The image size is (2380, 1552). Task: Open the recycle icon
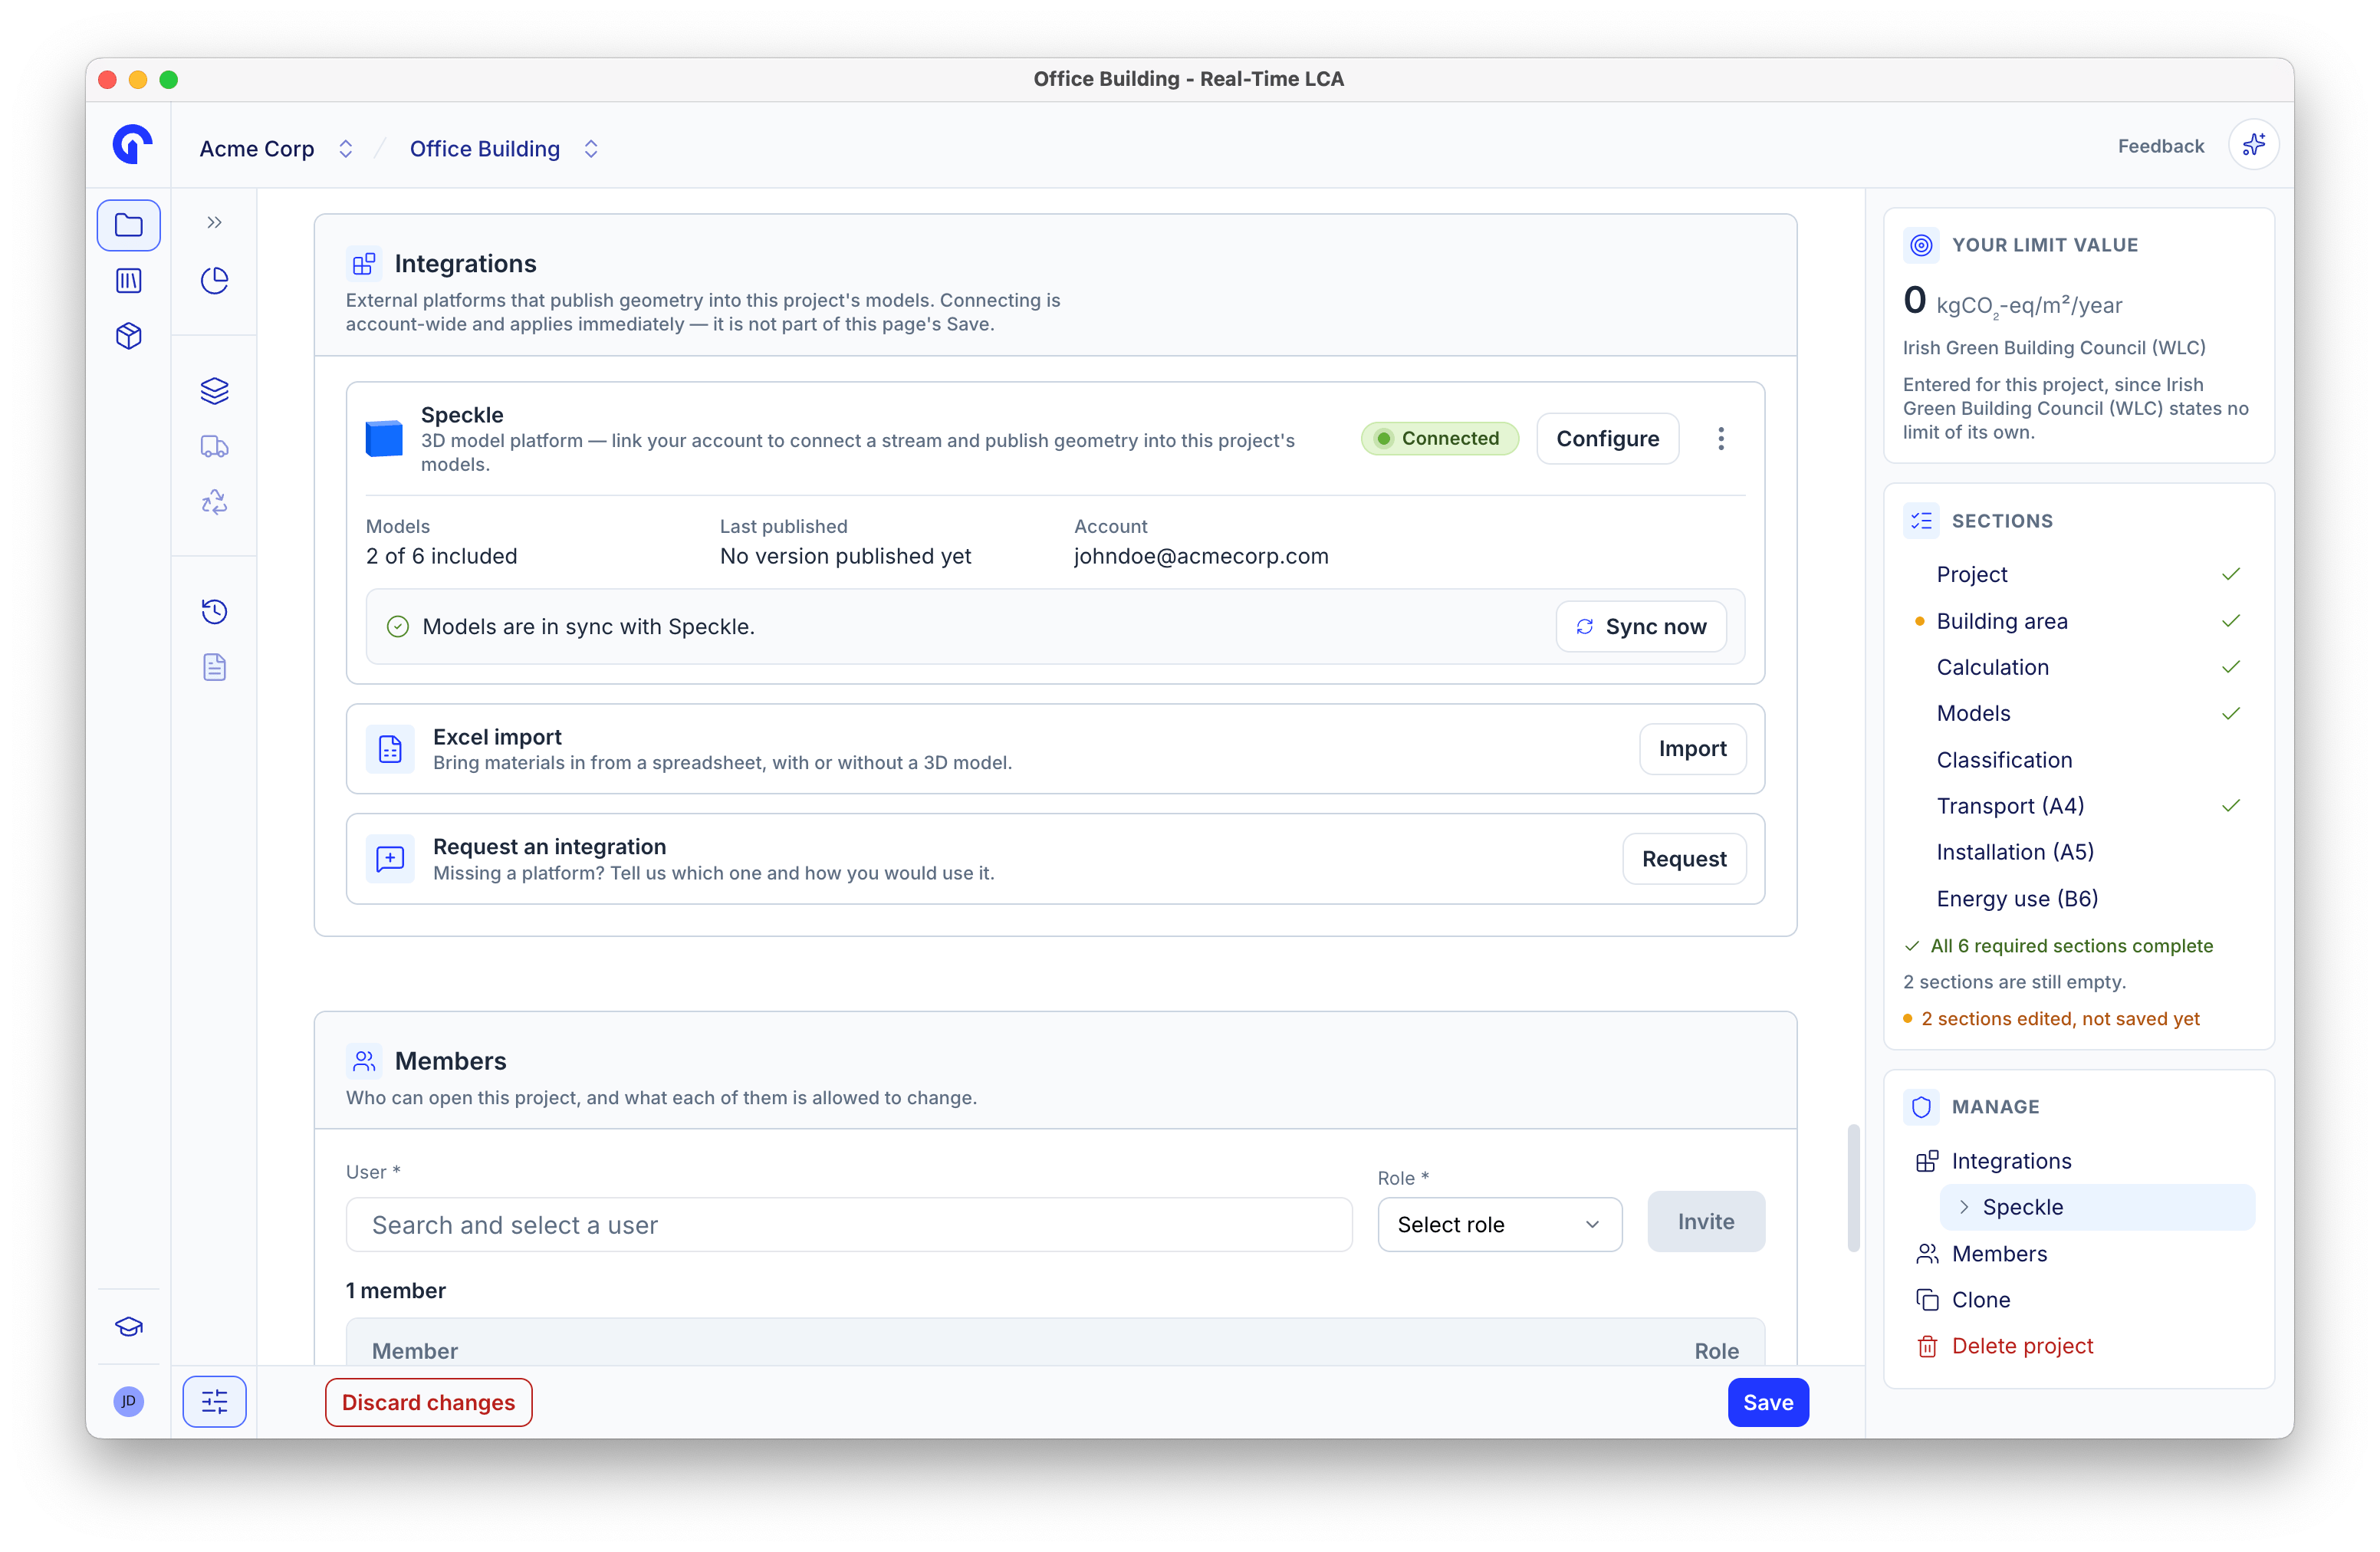point(214,502)
